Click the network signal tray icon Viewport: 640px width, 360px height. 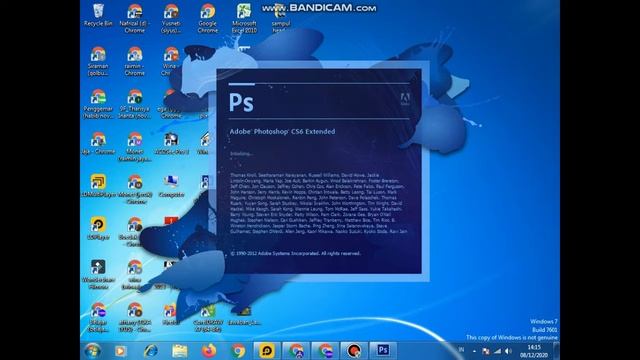pos(497,351)
